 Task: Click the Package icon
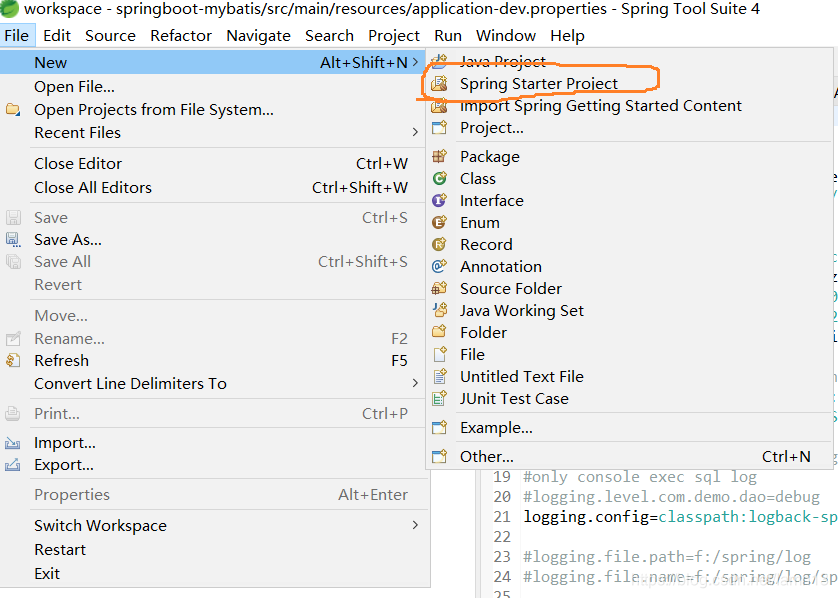point(439,156)
